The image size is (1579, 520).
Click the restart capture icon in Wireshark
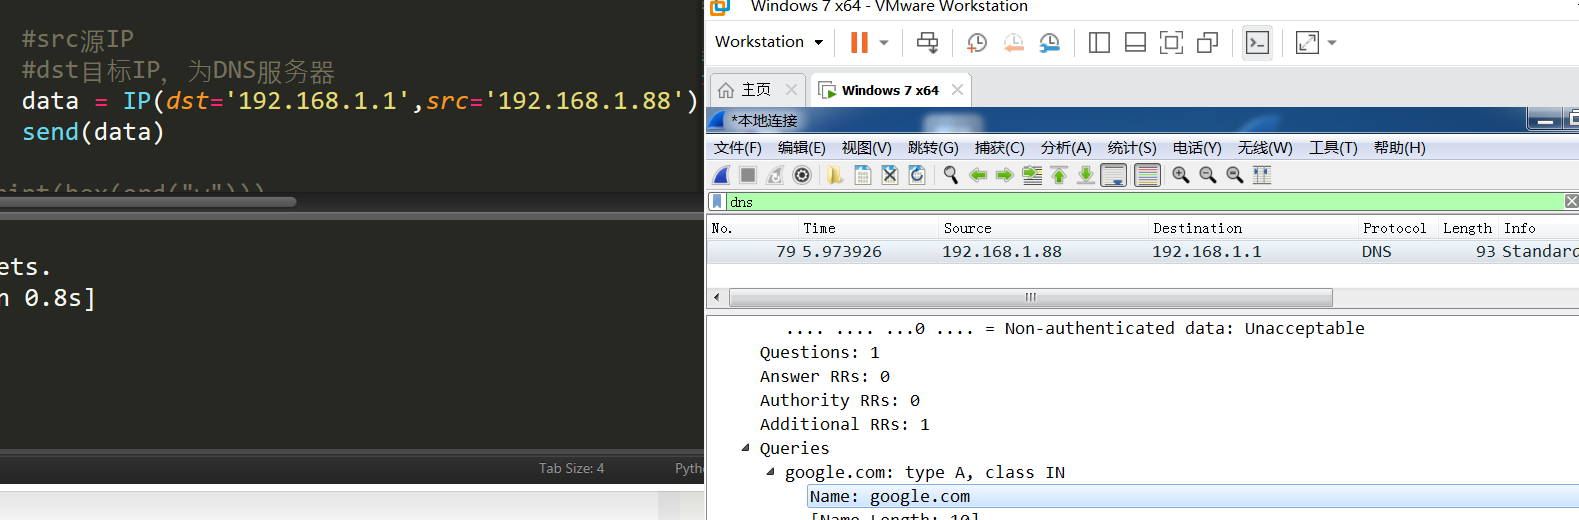(775, 175)
